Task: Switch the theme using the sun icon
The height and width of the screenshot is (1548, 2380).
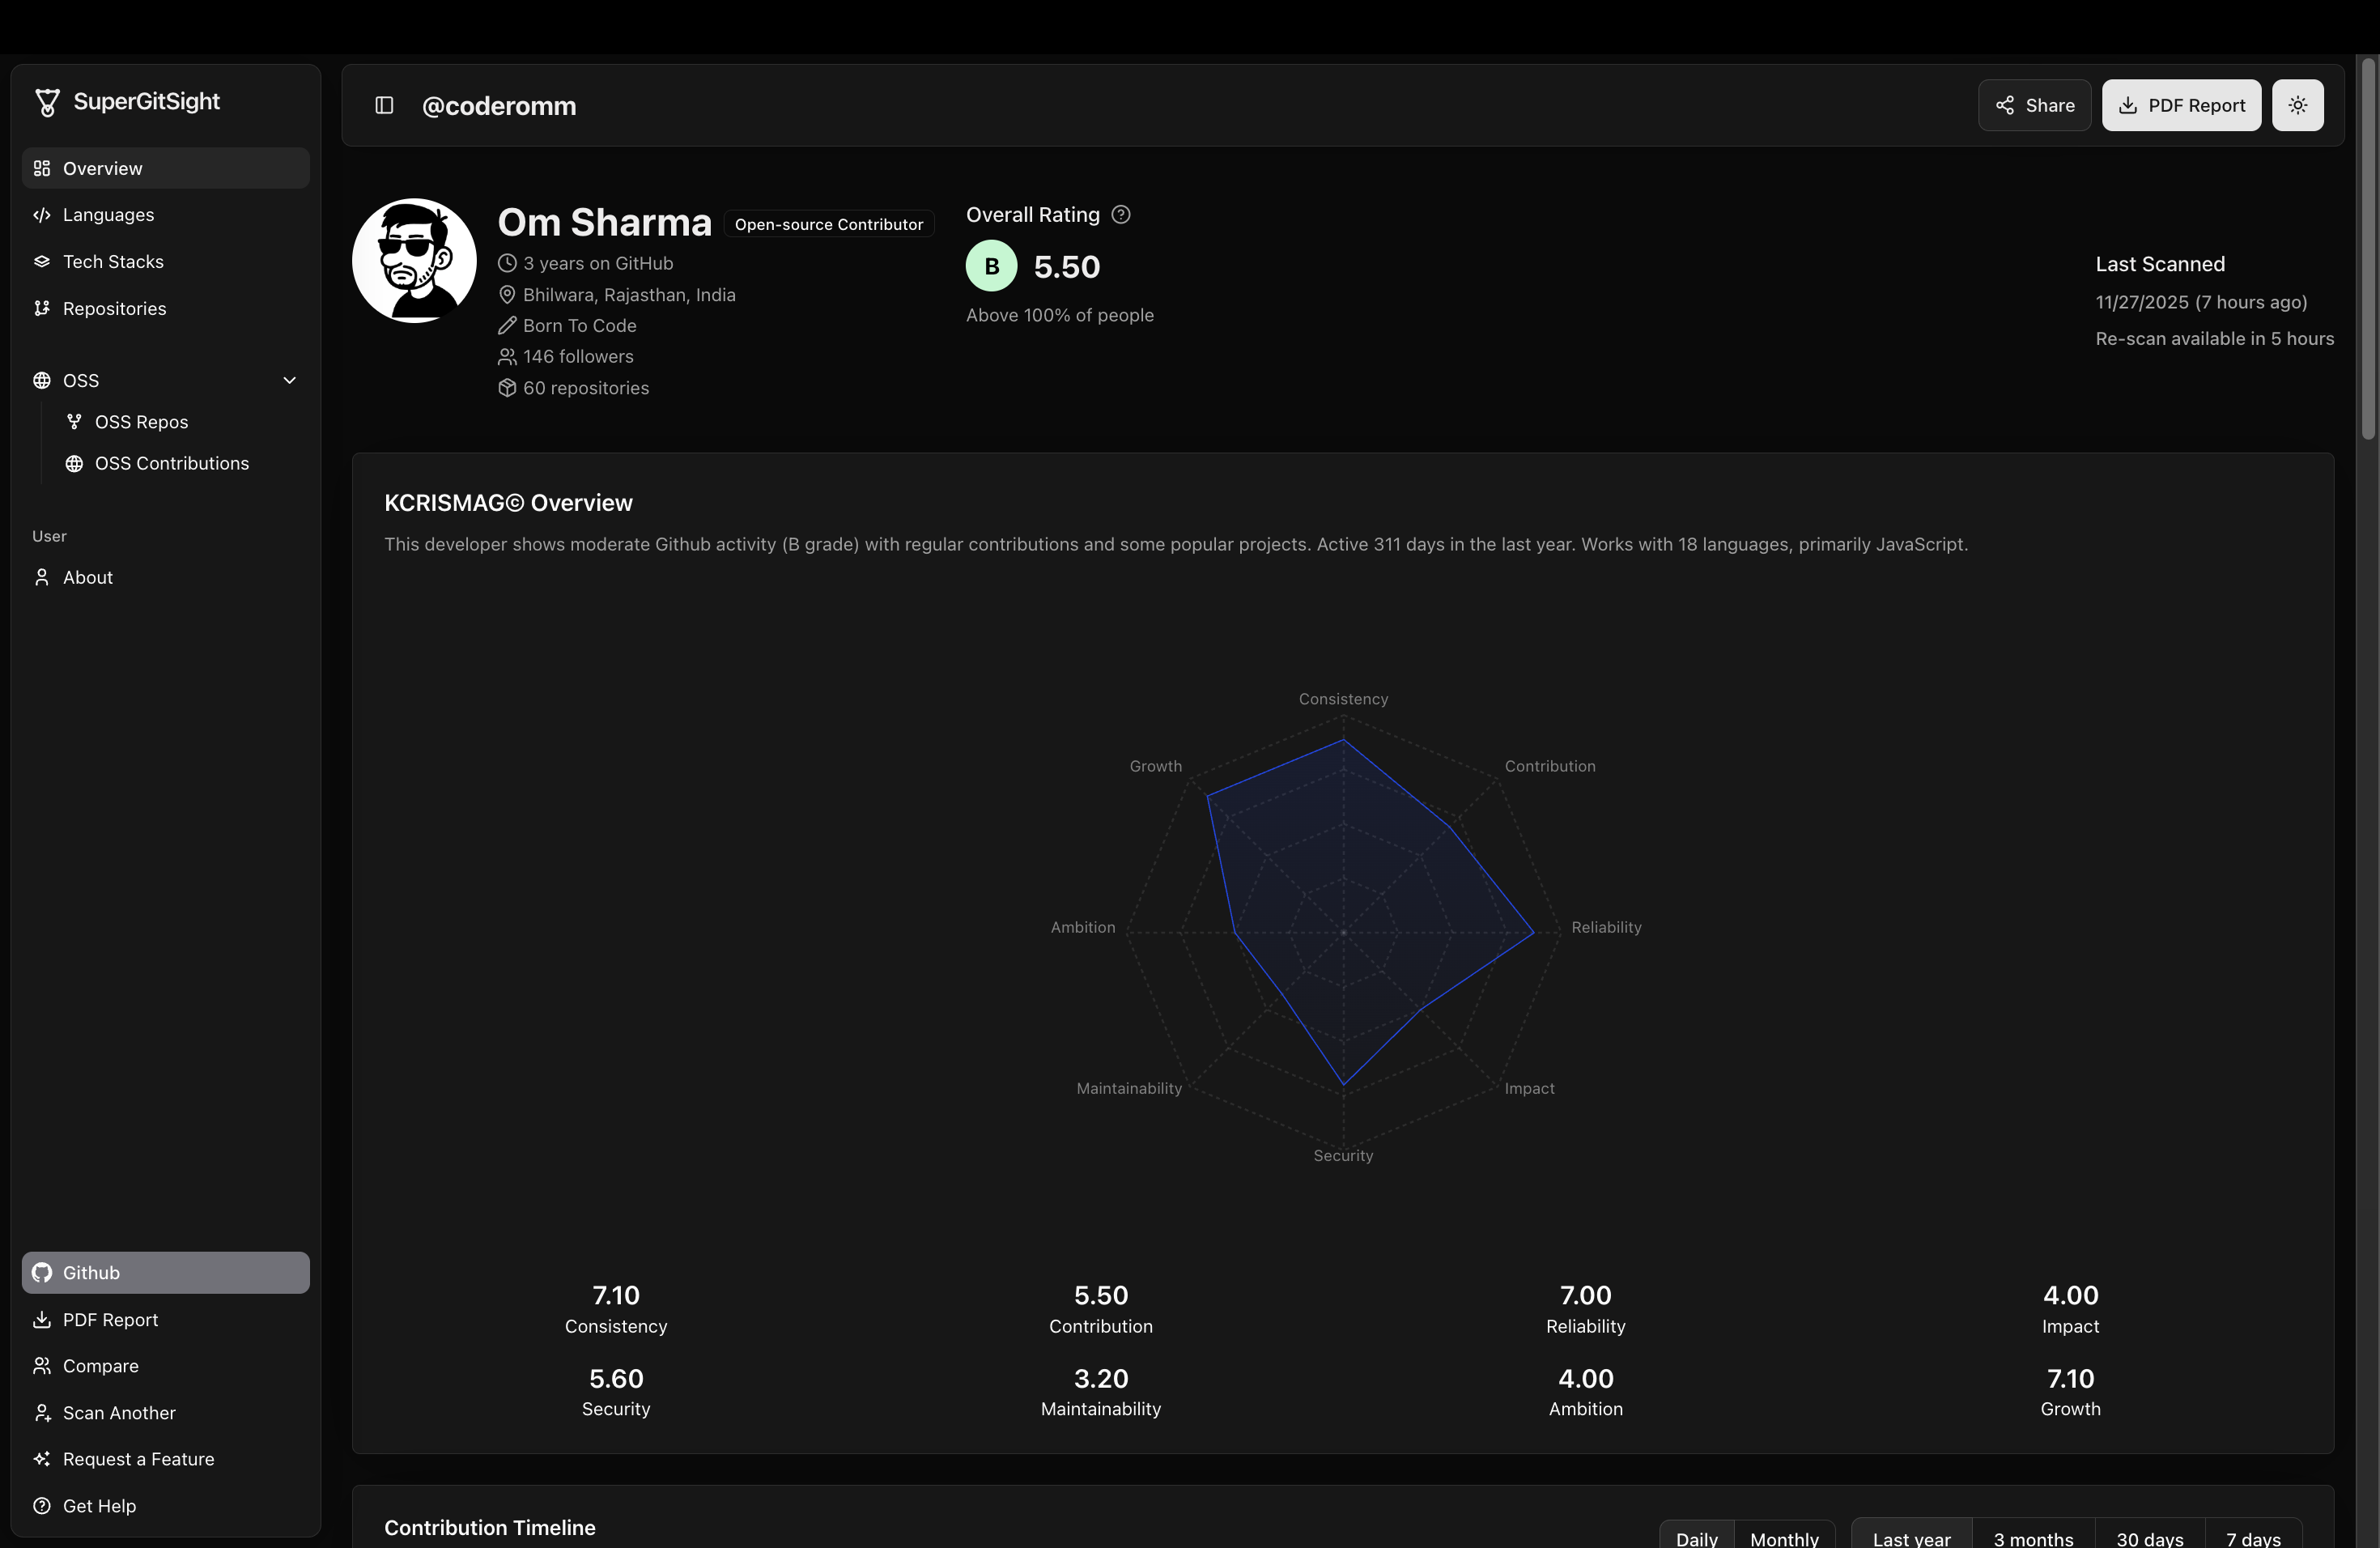Action: [x=2298, y=105]
